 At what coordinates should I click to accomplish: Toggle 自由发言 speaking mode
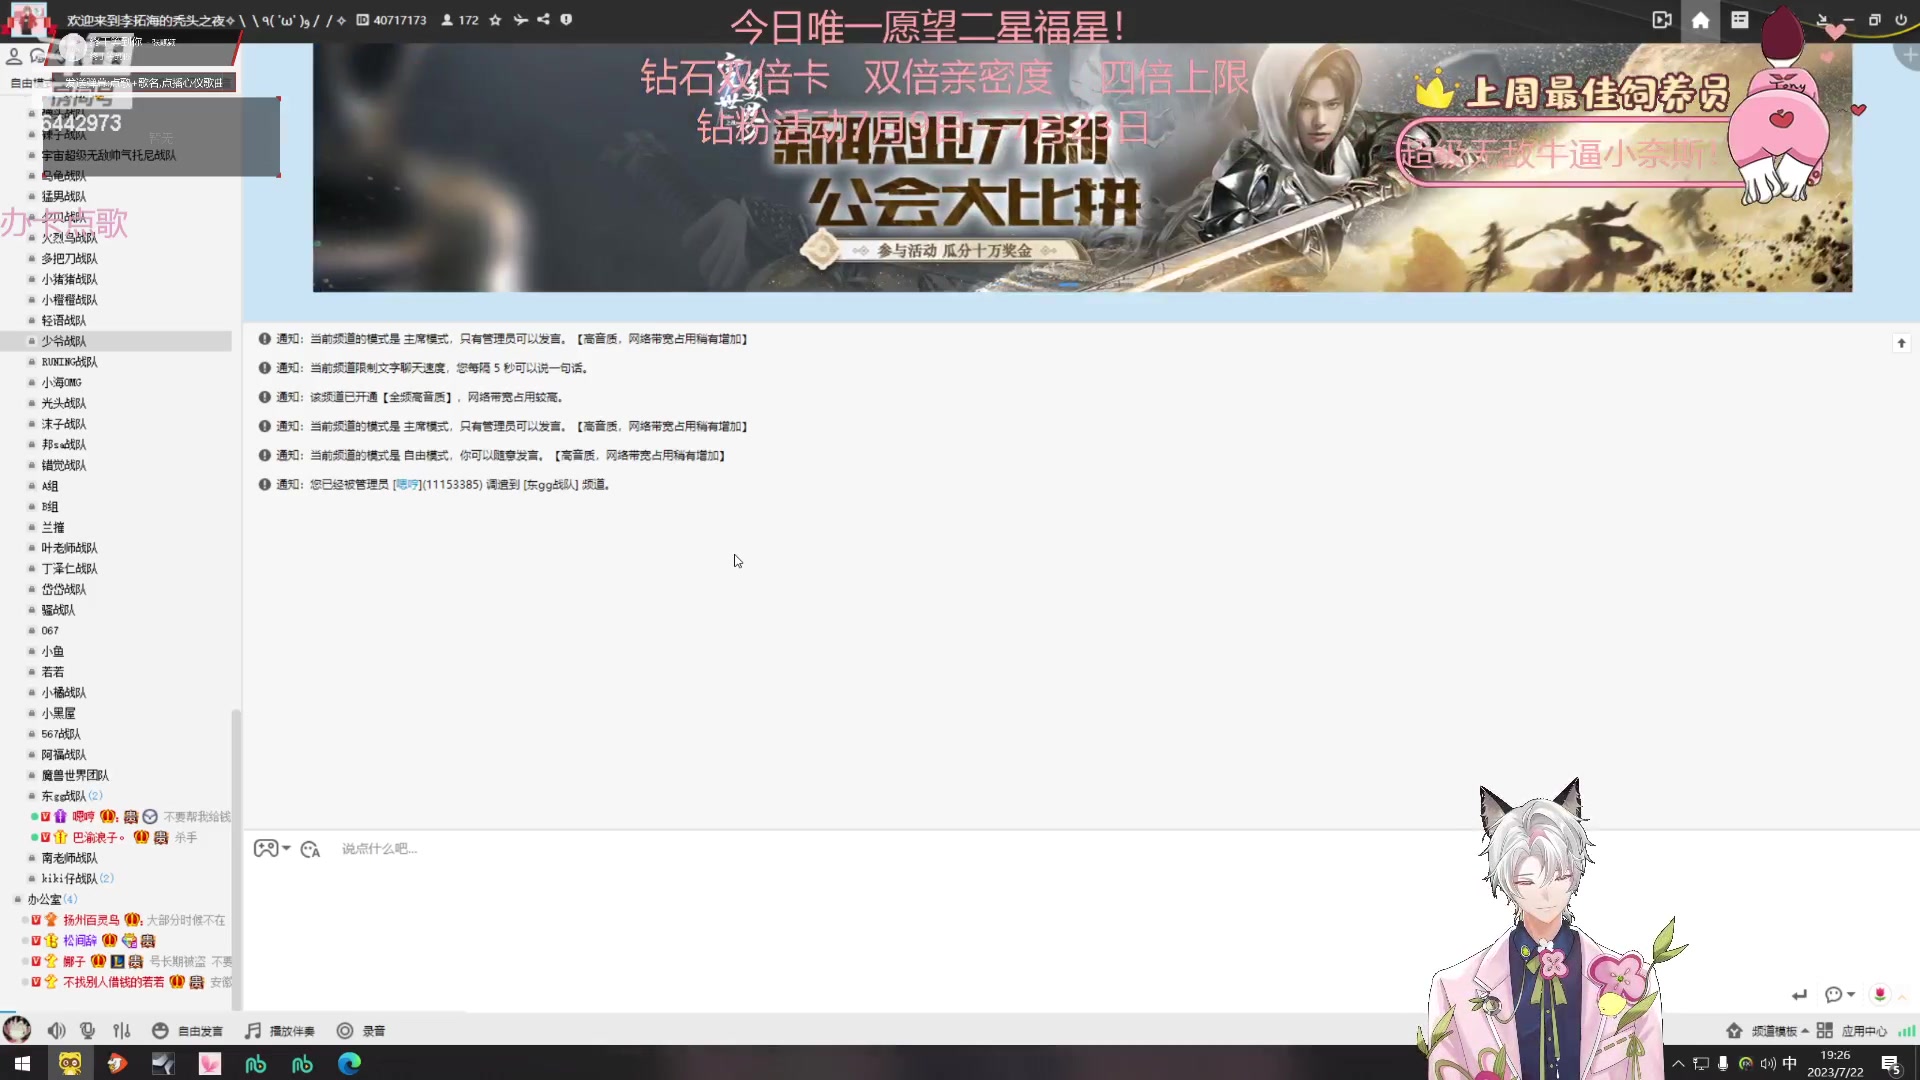187,1031
